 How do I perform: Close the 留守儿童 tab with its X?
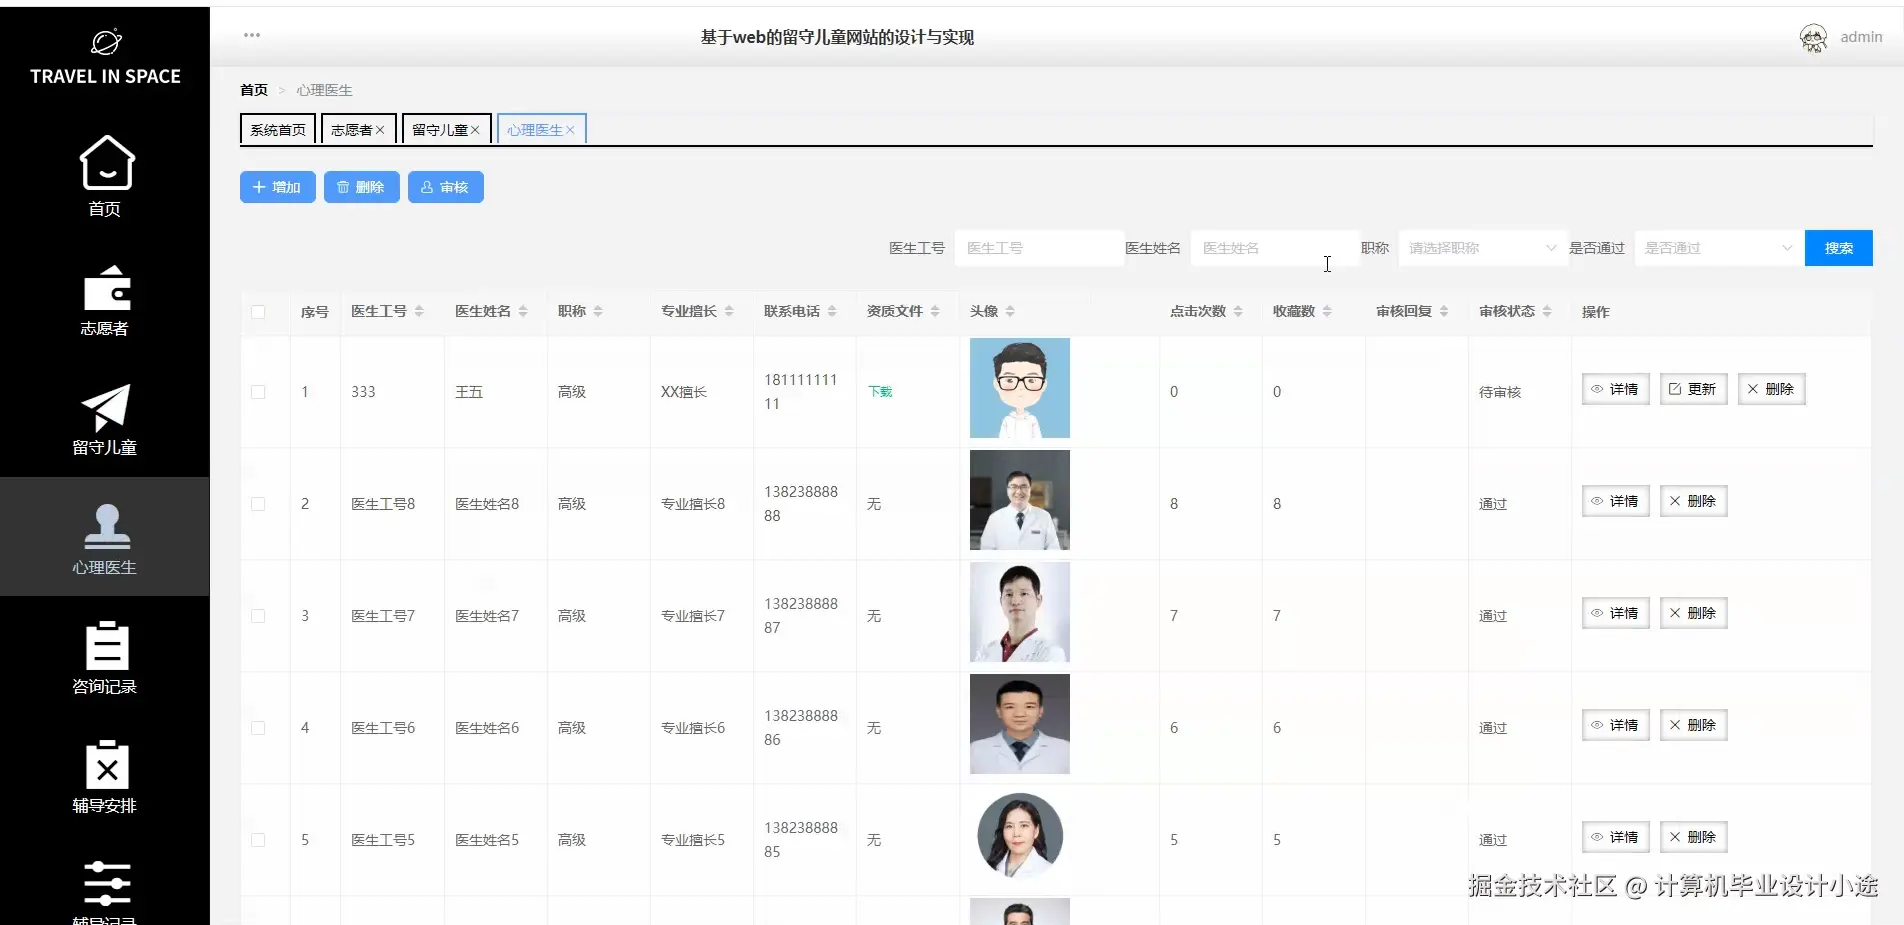click(475, 130)
